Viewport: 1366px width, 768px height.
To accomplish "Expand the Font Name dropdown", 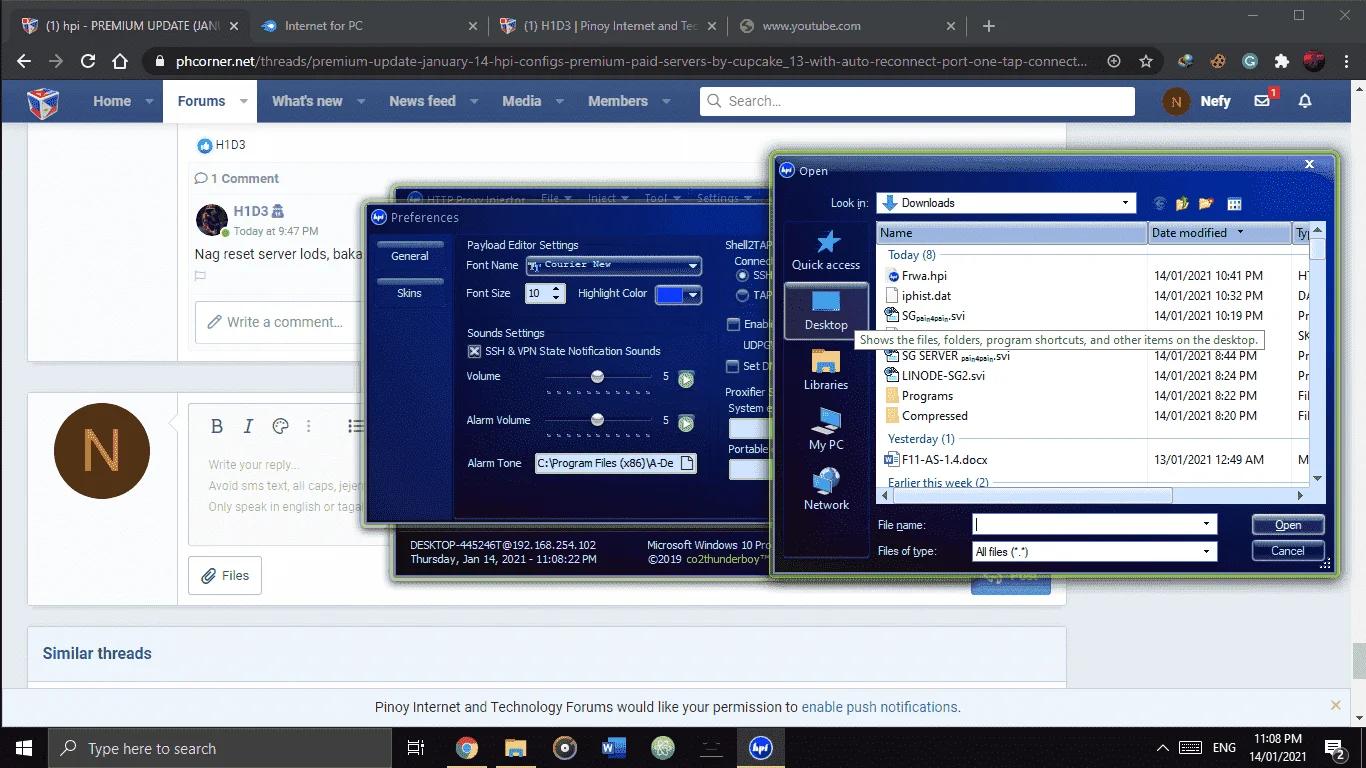I will [x=693, y=266].
